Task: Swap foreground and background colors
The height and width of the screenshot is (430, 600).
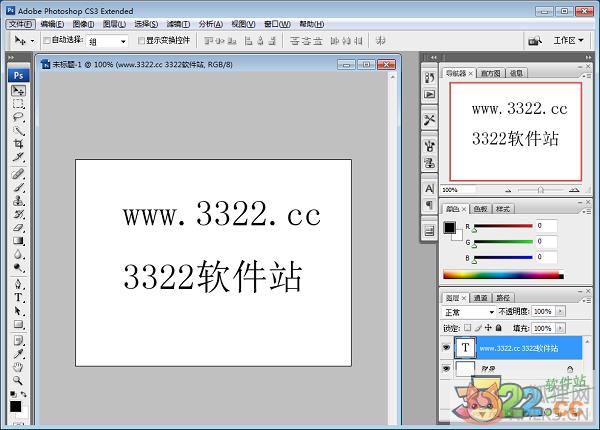Action: [24, 394]
